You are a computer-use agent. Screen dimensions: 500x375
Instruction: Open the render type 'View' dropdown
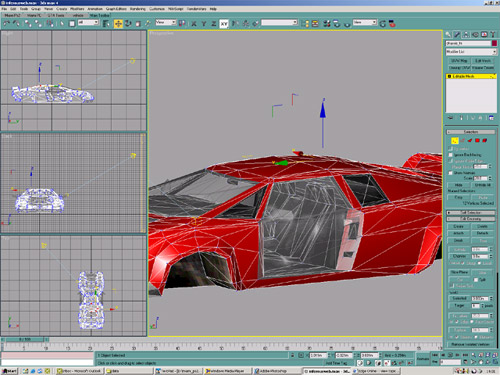(365, 22)
